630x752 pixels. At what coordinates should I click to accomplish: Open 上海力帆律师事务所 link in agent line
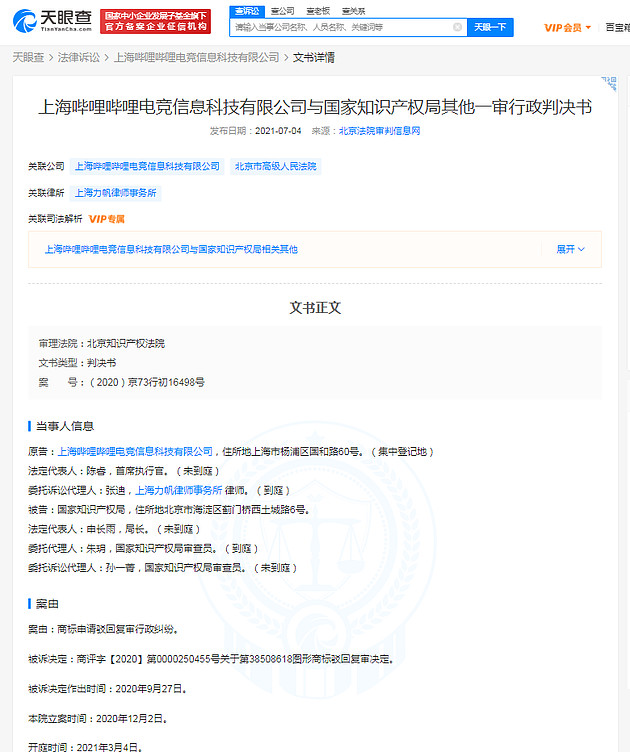pyautogui.click(x=178, y=490)
